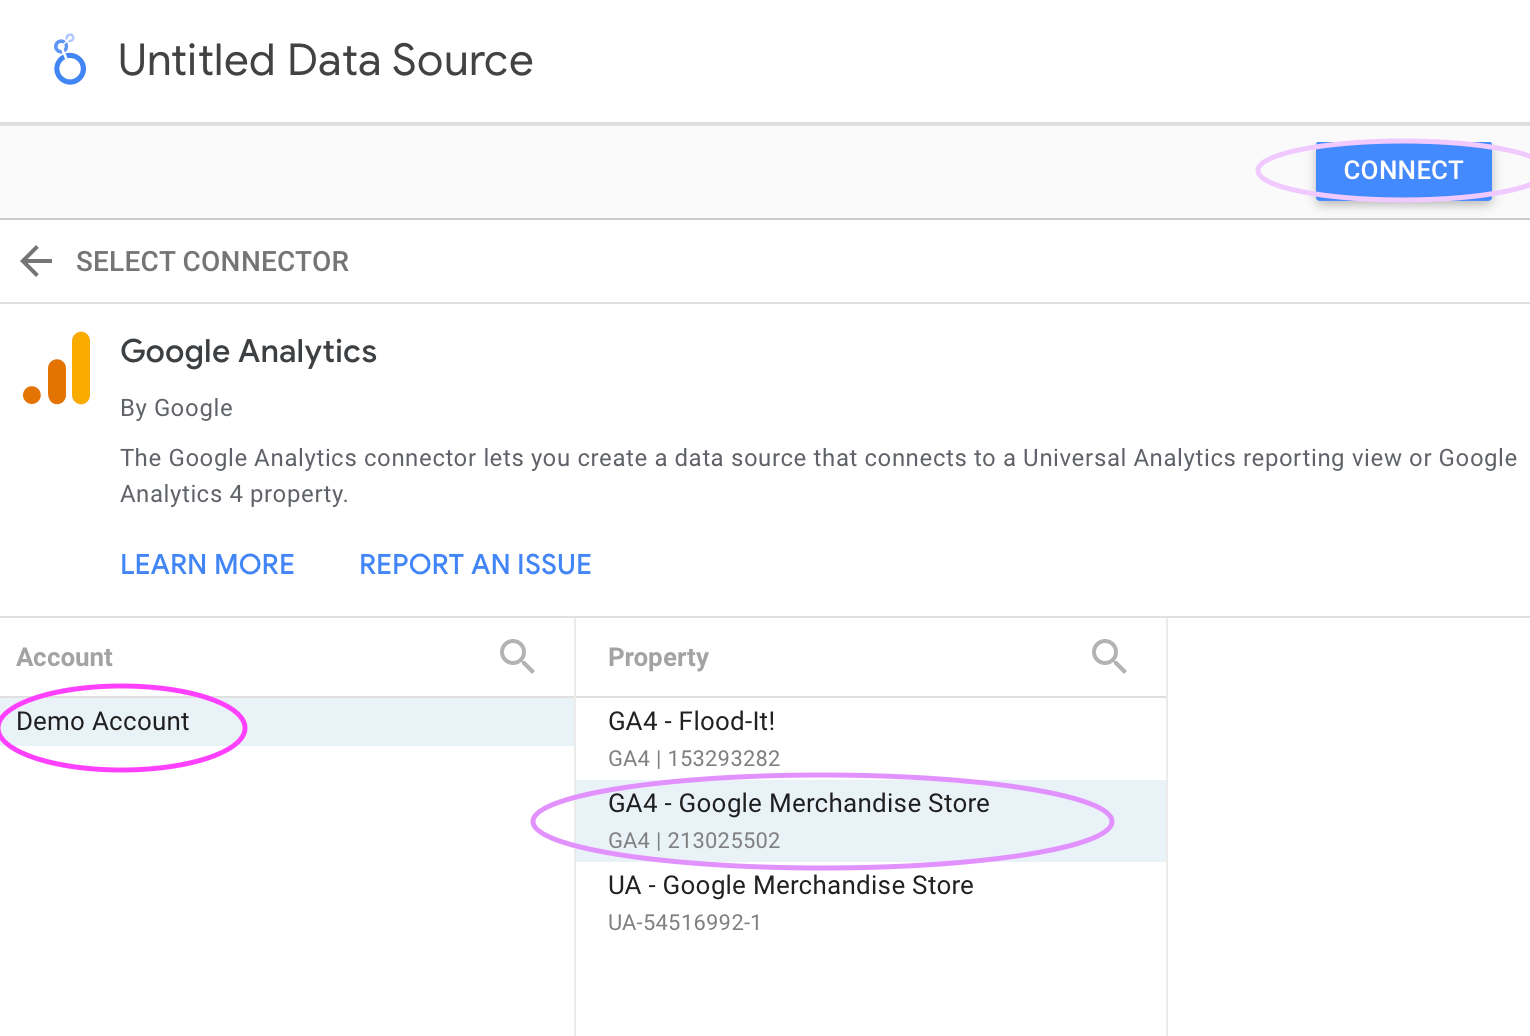The width and height of the screenshot is (1530, 1036).
Task: Click the SELECT CONNECTOR label
Action: [212, 262]
